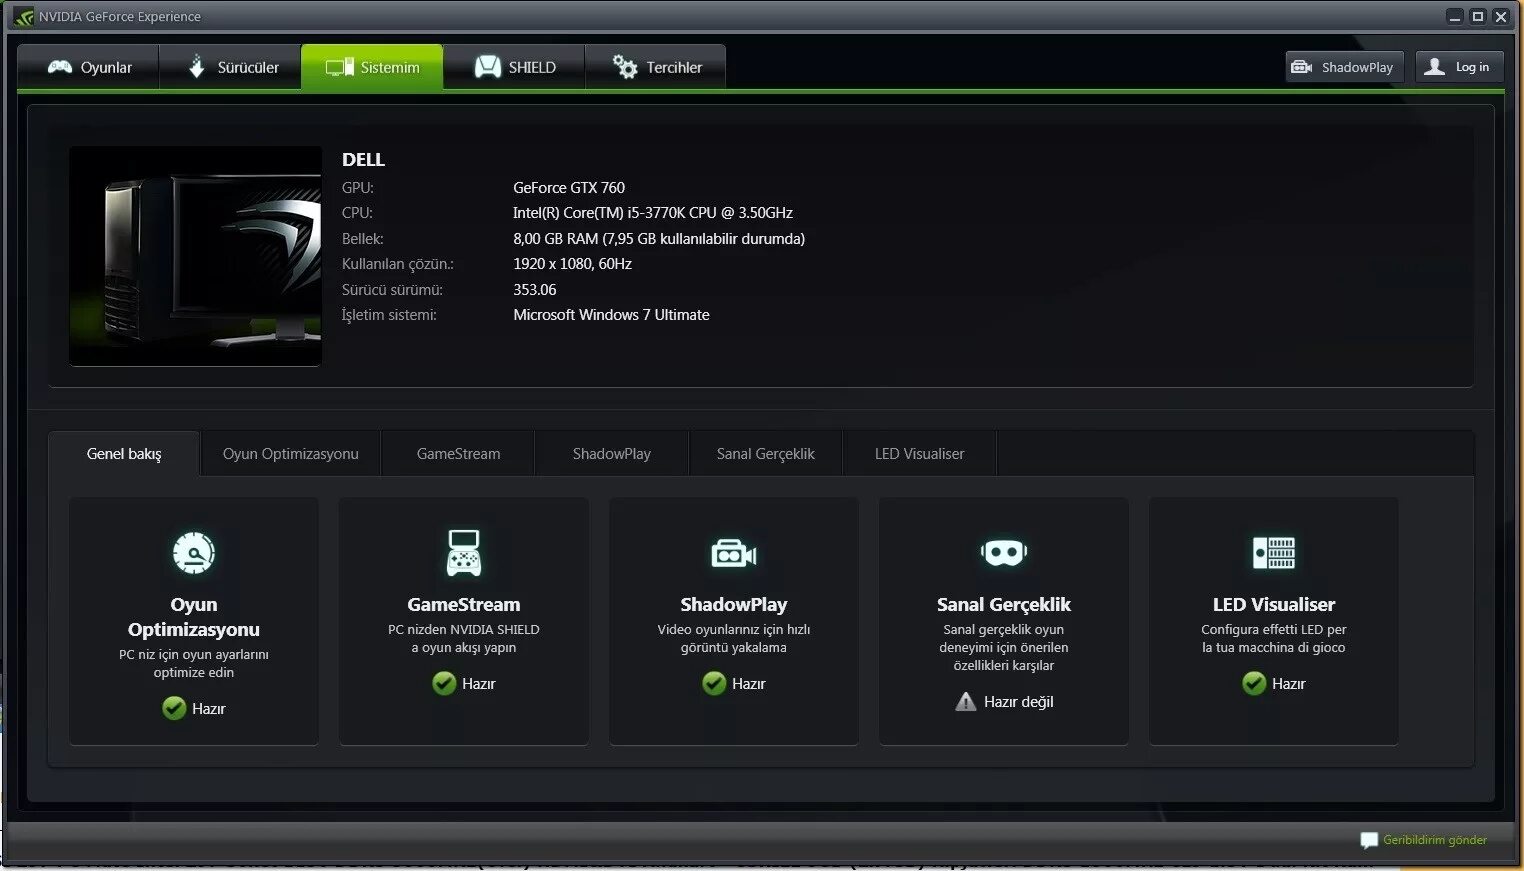
Task: Click green checkmark under Oyun Optimizasyonu
Action: [x=174, y=708]
